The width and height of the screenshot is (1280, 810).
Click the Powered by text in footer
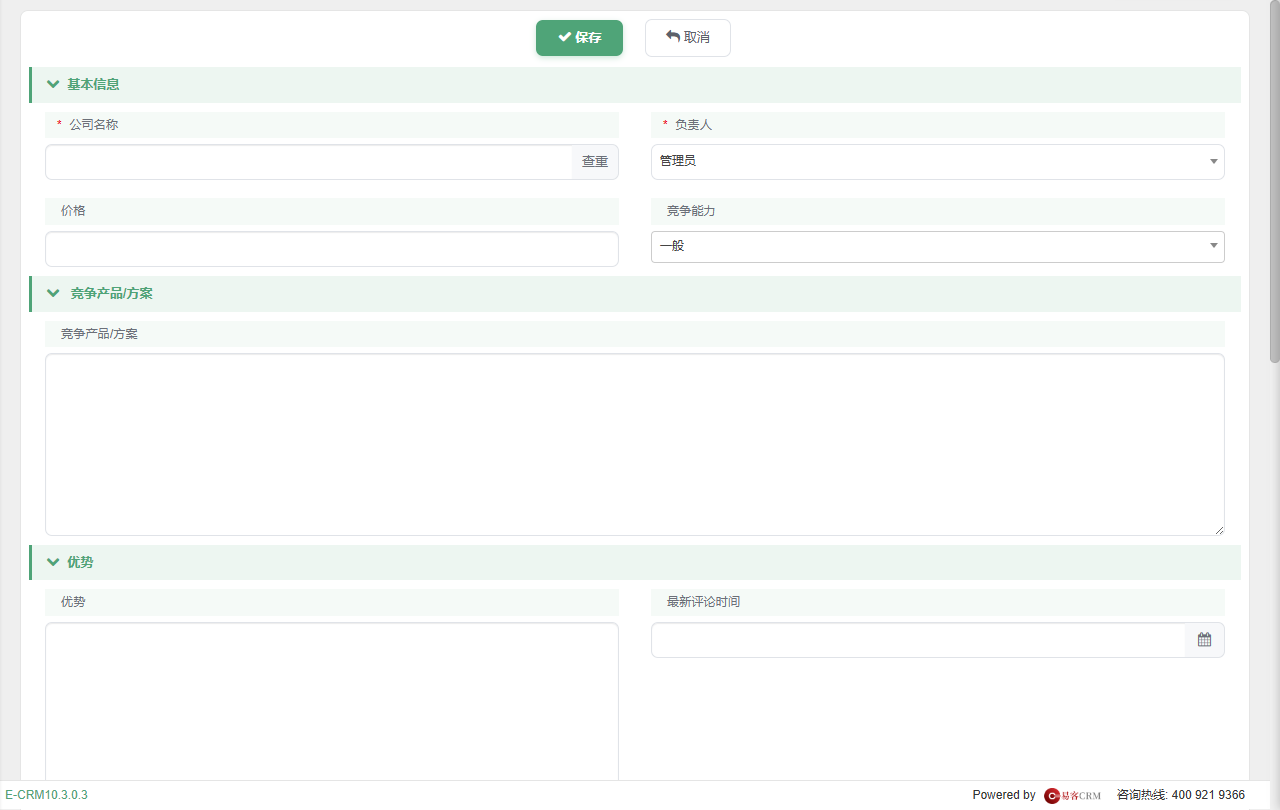coord(1004,795)
